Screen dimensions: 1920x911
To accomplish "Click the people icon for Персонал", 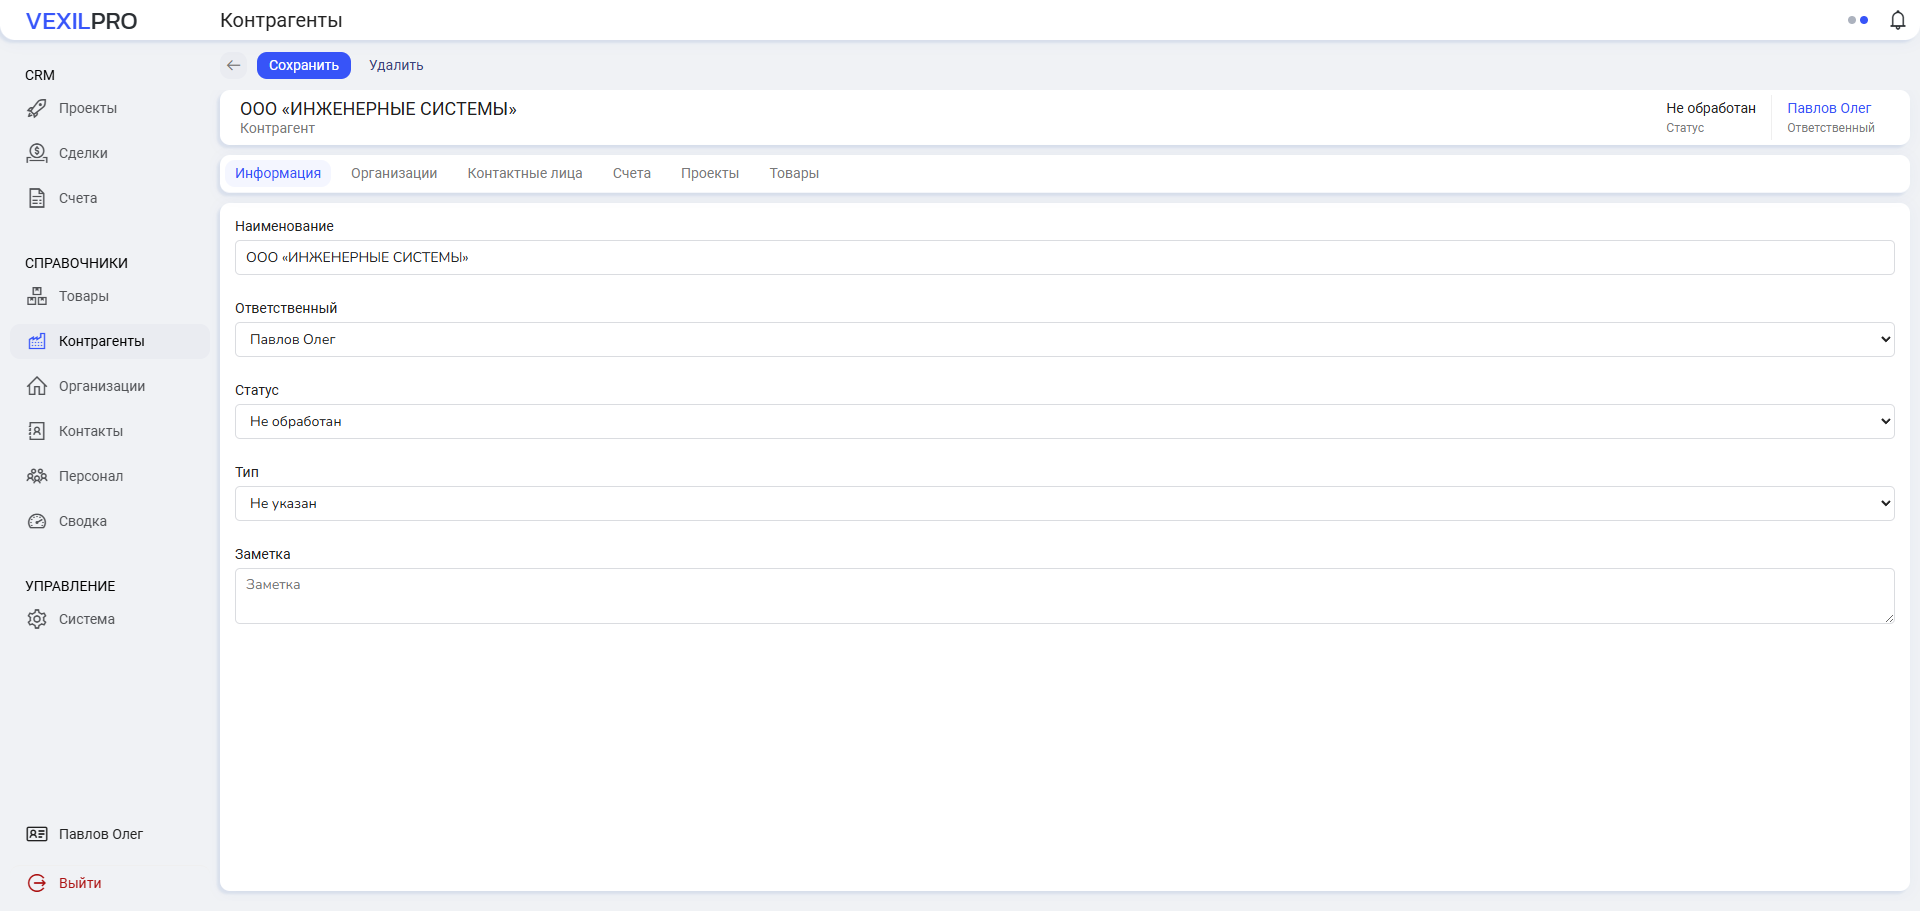I will coord(37,476).
